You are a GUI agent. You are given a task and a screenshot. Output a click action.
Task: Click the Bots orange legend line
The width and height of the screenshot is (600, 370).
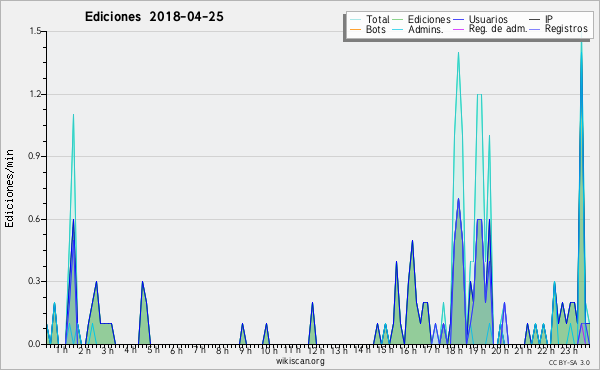pos(355,29)
